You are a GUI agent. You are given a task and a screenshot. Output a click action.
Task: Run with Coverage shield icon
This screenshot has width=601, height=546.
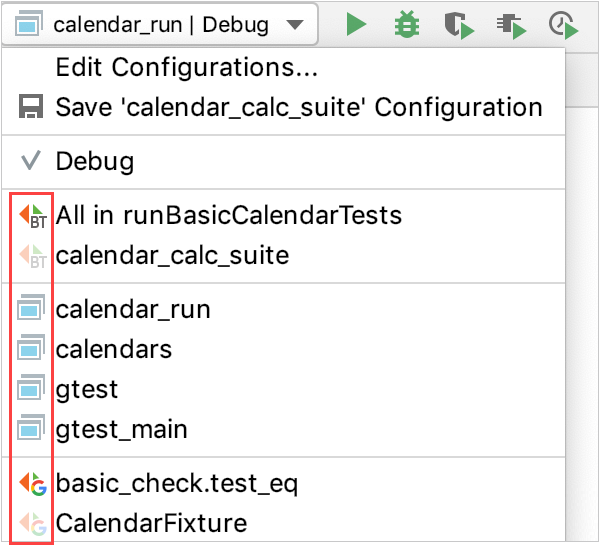coord(459,25)
